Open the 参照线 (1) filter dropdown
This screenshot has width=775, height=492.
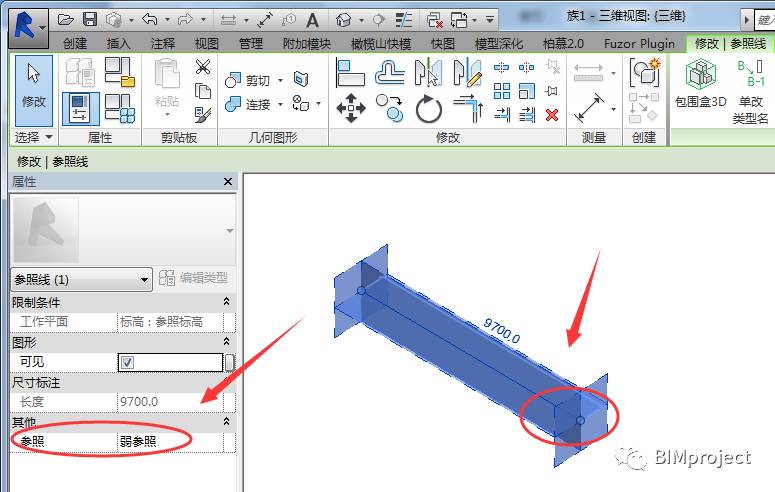tap(80, 279)
